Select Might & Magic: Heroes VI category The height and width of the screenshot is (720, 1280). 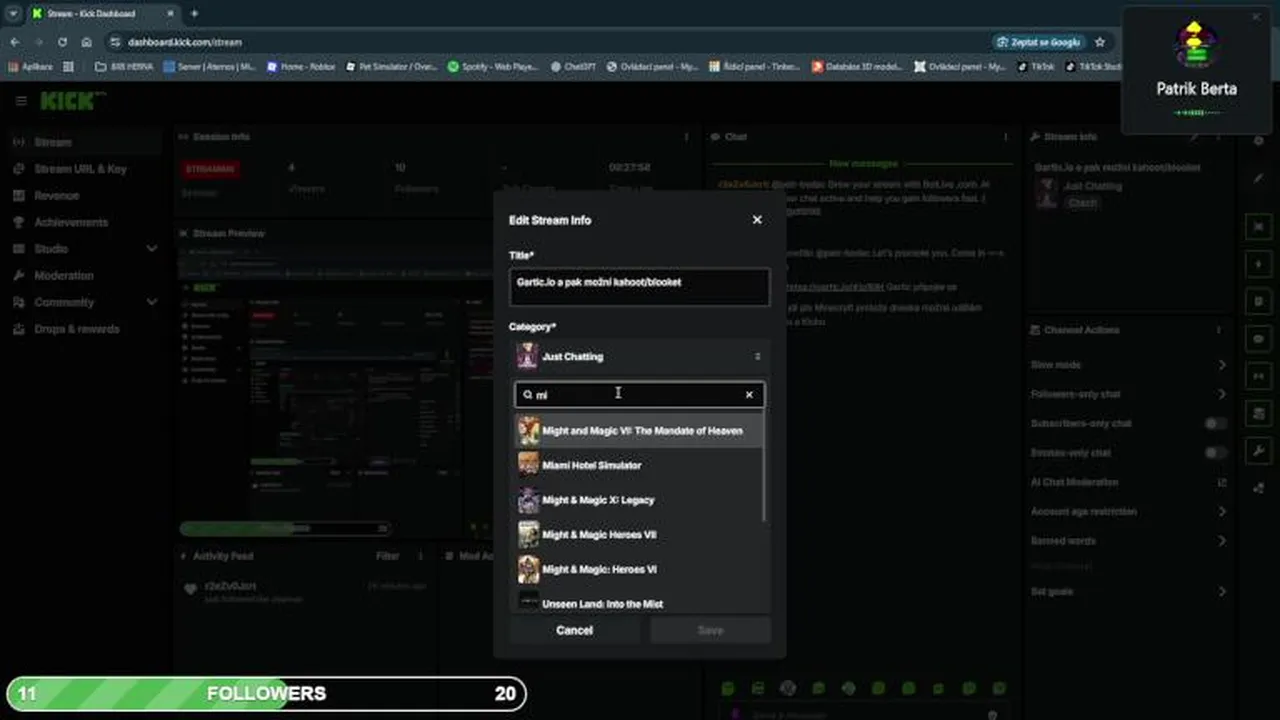pos(638,569)
